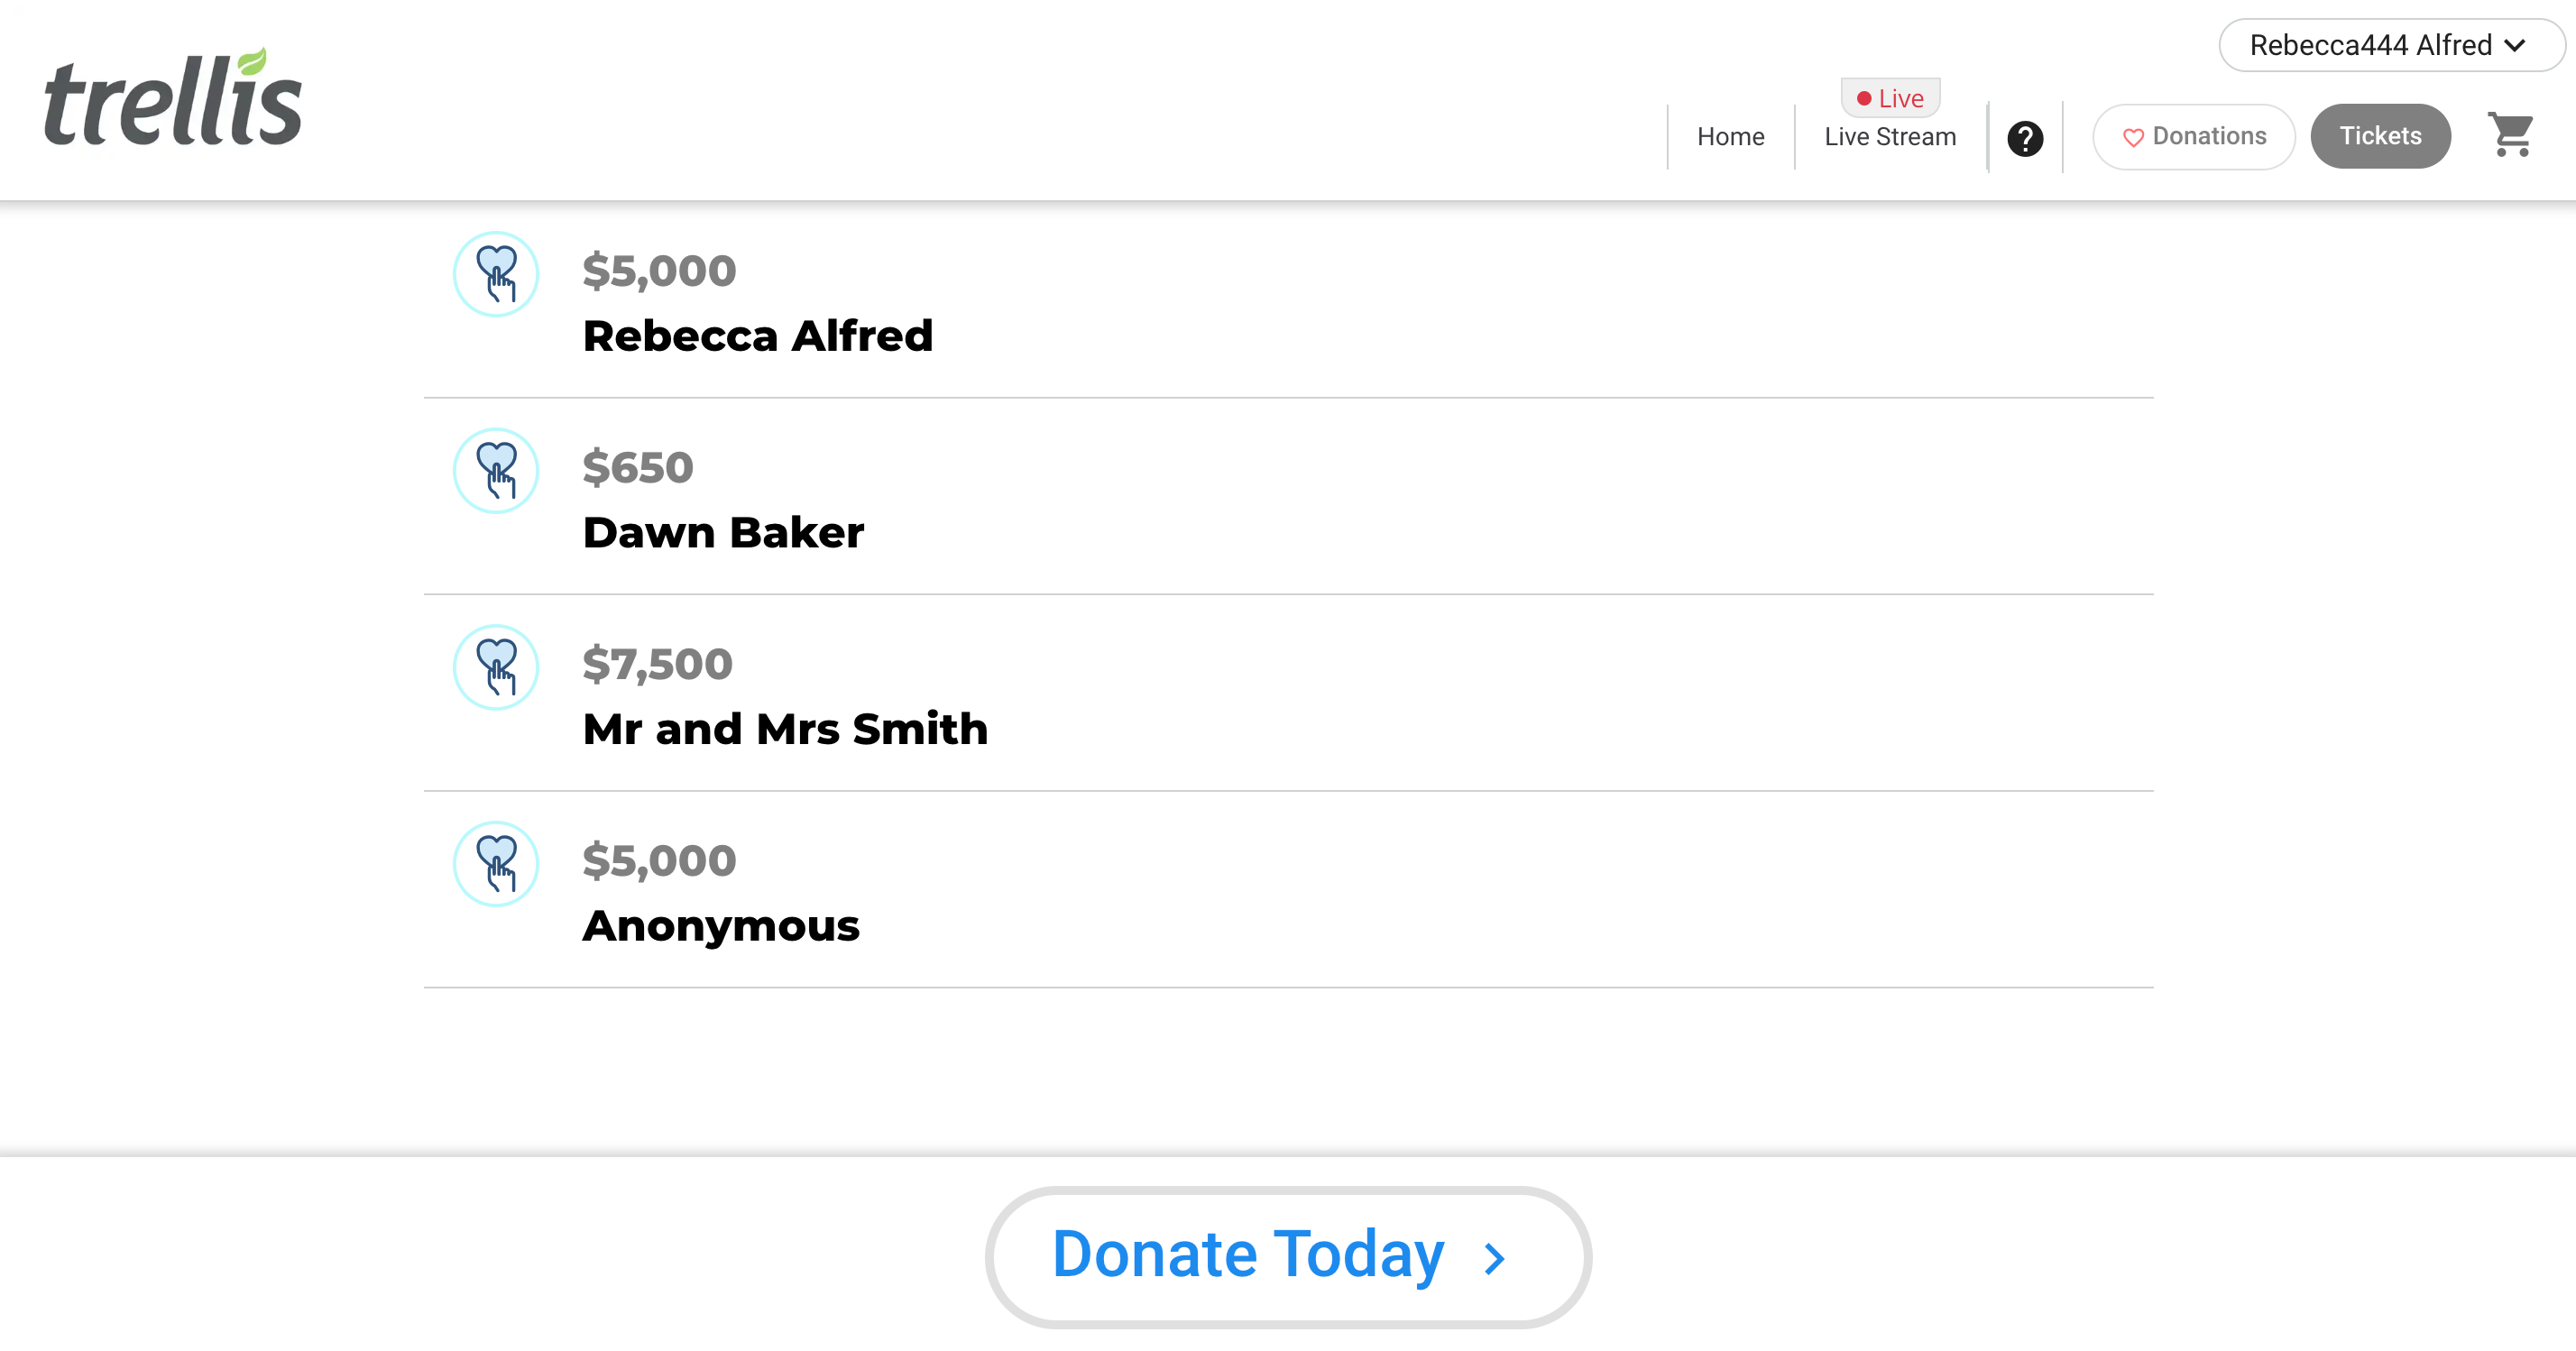
Task: Select the Dawn Baker donor name
Action: [x=723, y=533]
